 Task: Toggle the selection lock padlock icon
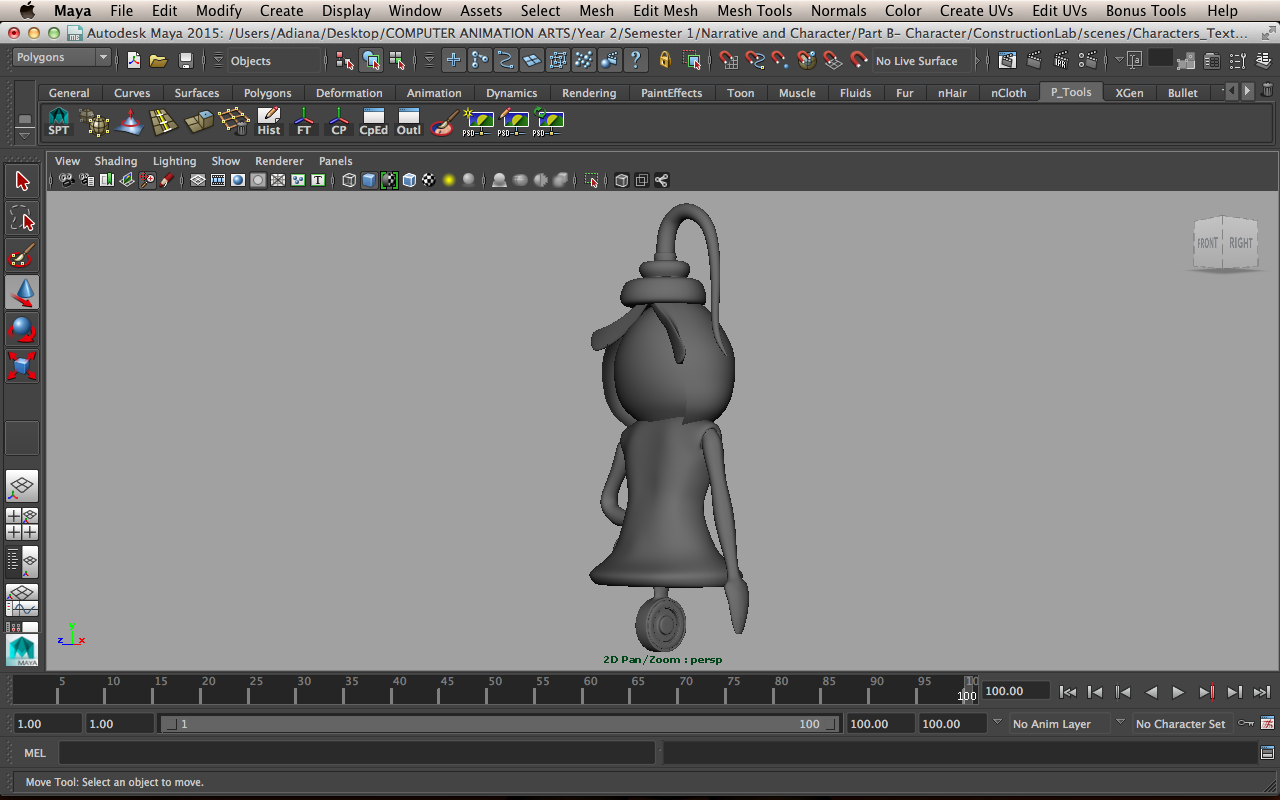click(x=665, y=61)
